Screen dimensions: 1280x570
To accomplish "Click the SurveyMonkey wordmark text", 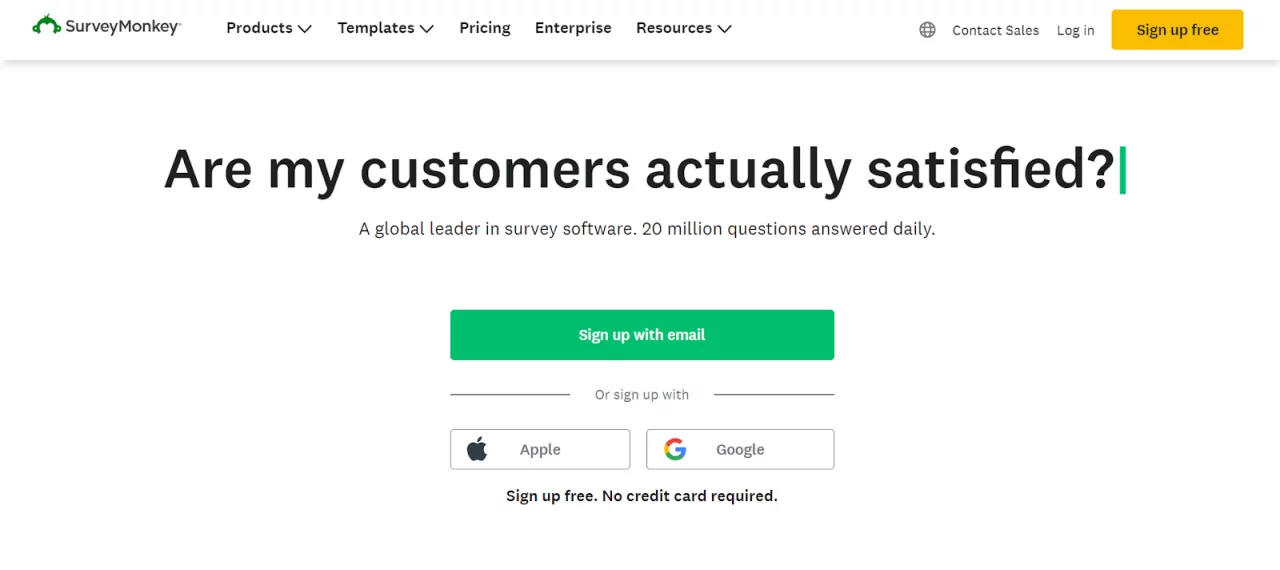I will click(123, 27).
